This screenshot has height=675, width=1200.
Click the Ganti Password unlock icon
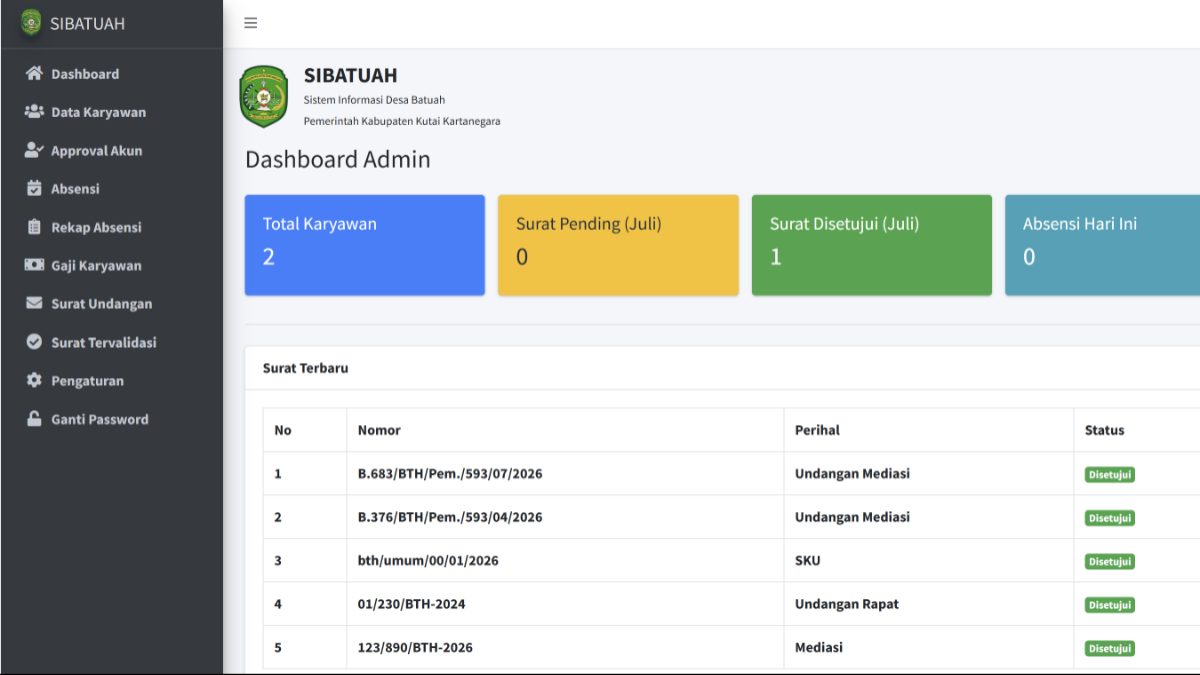click(34, 419)
